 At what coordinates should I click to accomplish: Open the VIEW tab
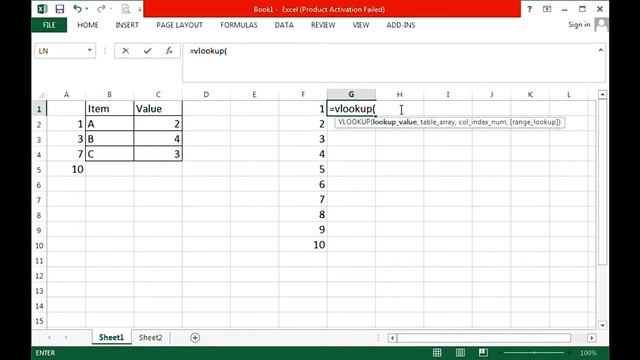(x=361, y=25)
